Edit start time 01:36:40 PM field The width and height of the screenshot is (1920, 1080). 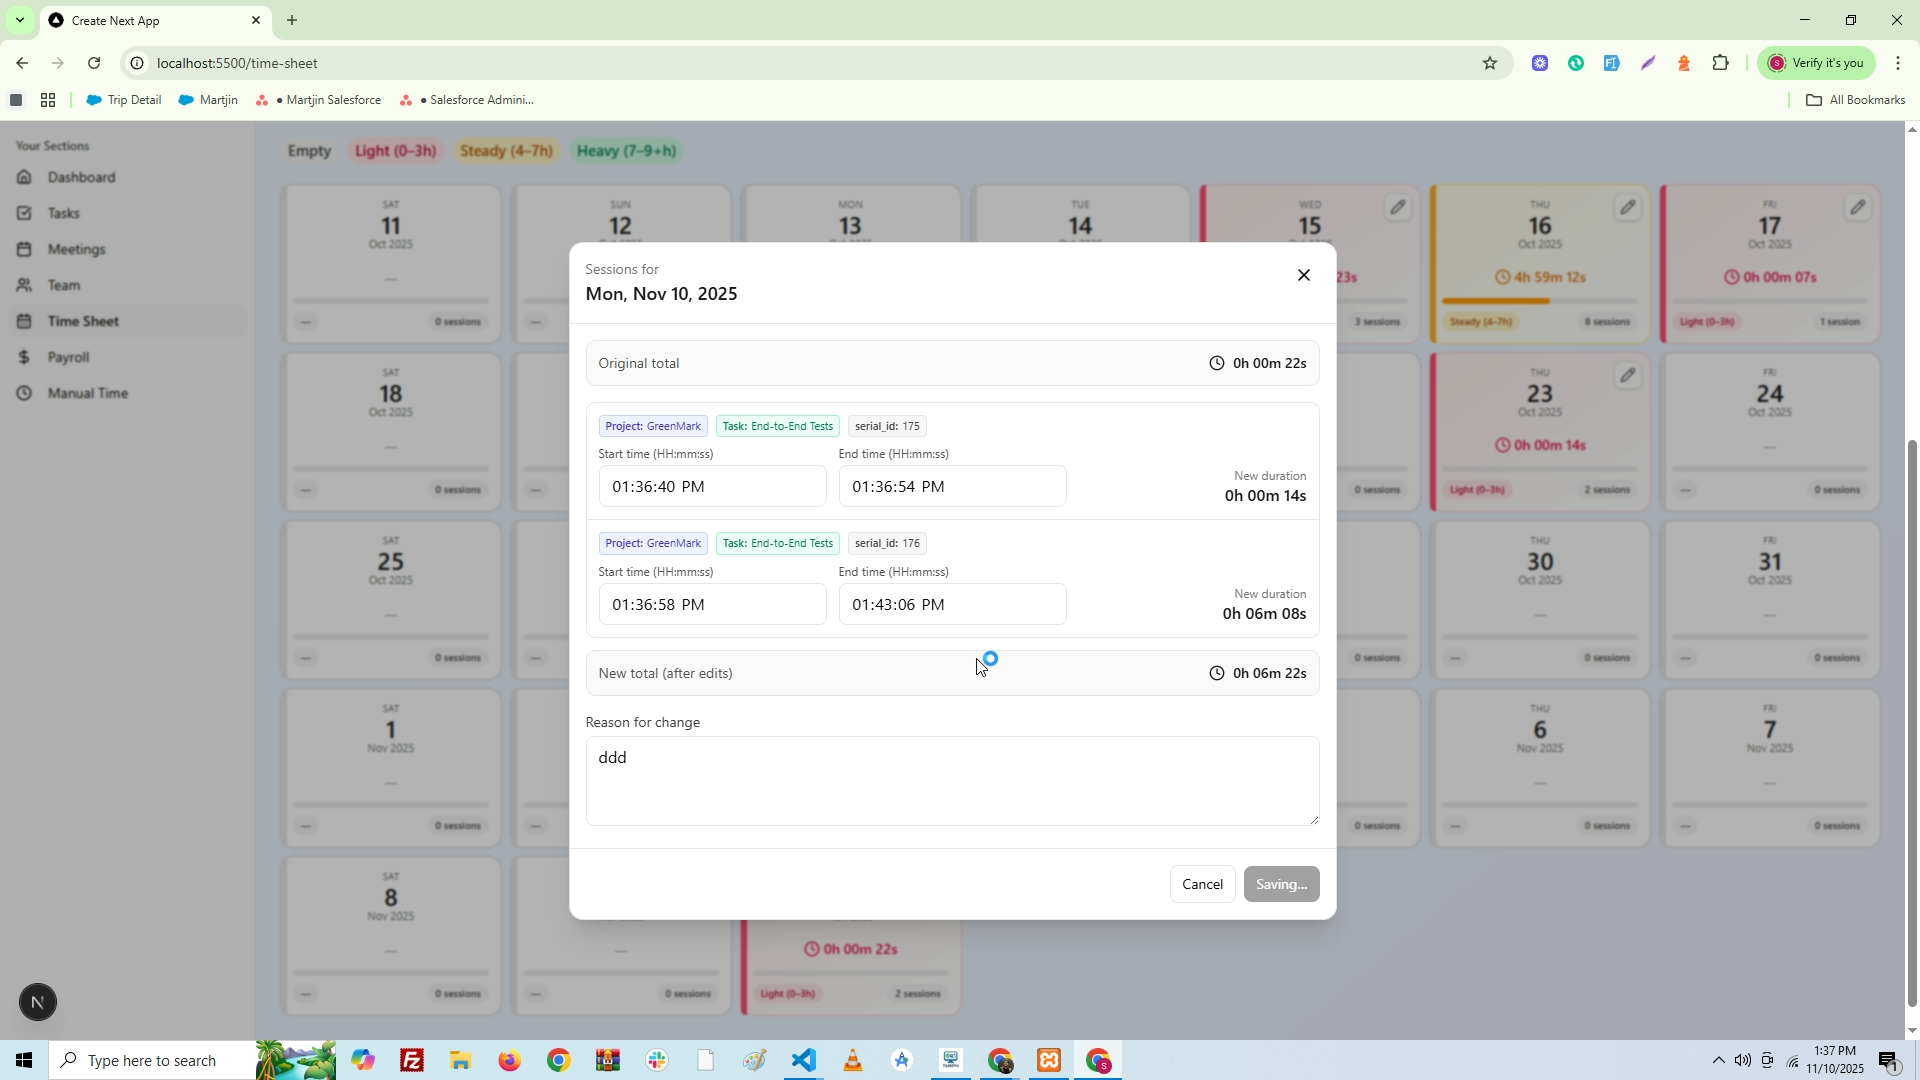point(711,487)
